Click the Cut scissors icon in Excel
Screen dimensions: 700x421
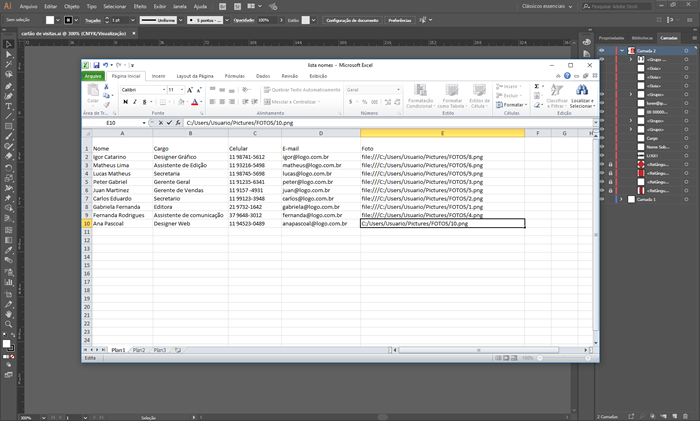coord(106,87)
